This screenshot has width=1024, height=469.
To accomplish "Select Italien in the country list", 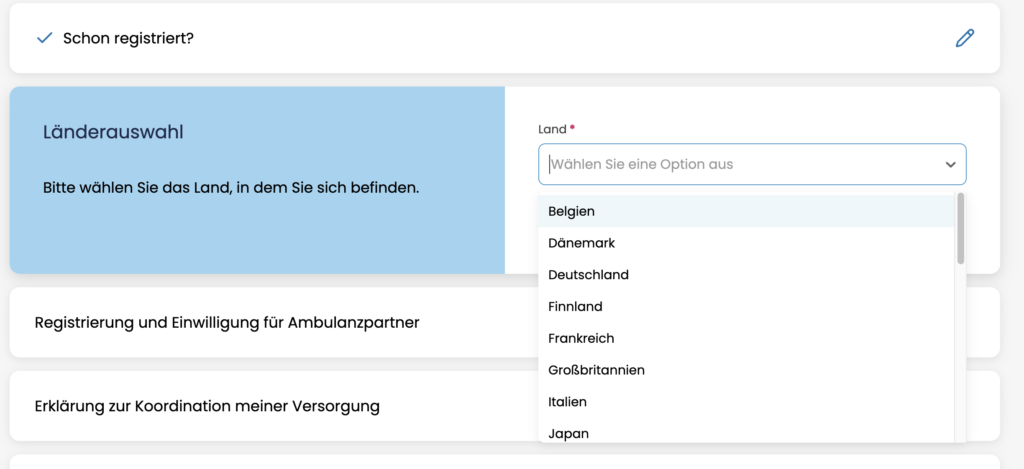I will [746, 402].
